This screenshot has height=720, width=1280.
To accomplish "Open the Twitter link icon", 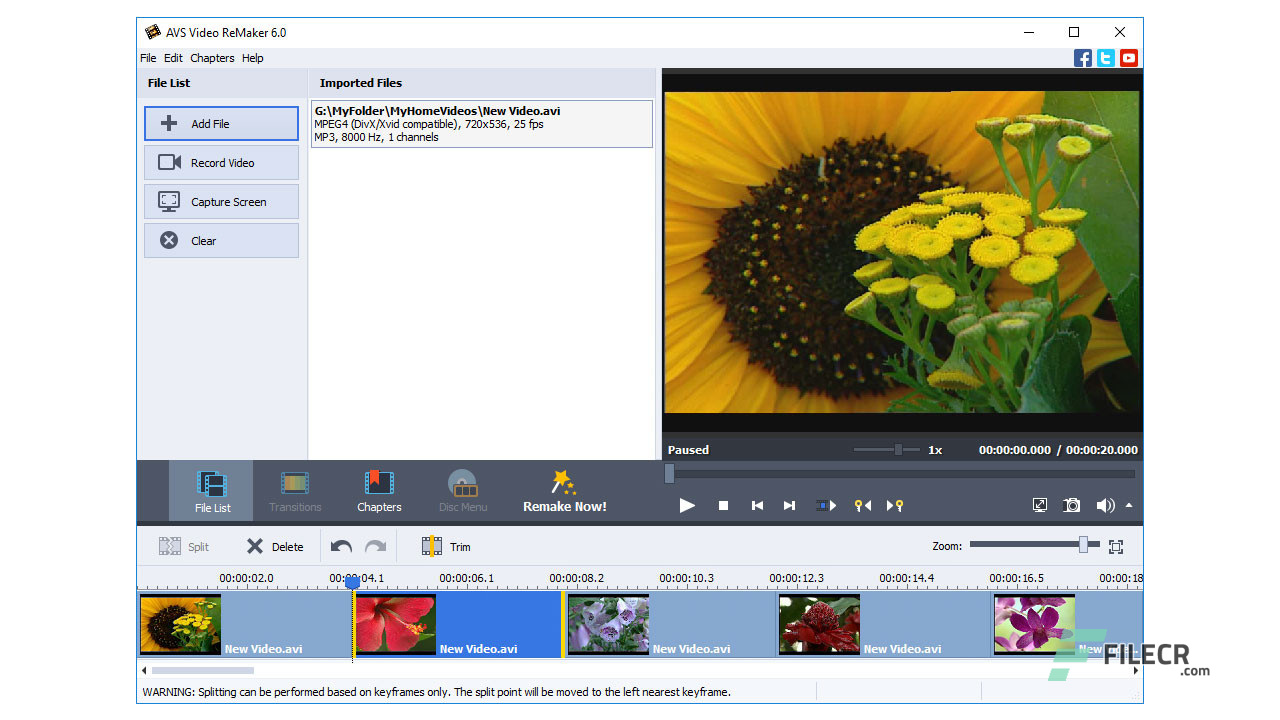I will pyautogui.click(x=1106, y=58).
